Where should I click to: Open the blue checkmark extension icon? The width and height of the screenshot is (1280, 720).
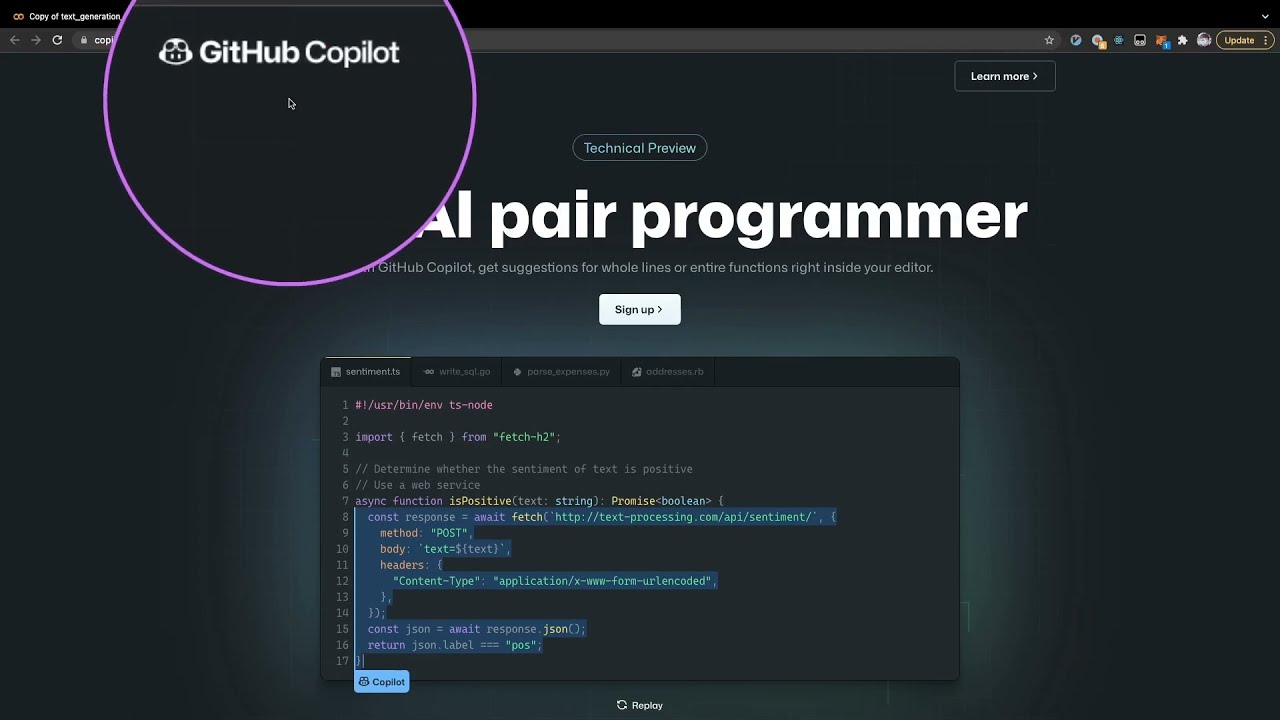(1076, 40)
